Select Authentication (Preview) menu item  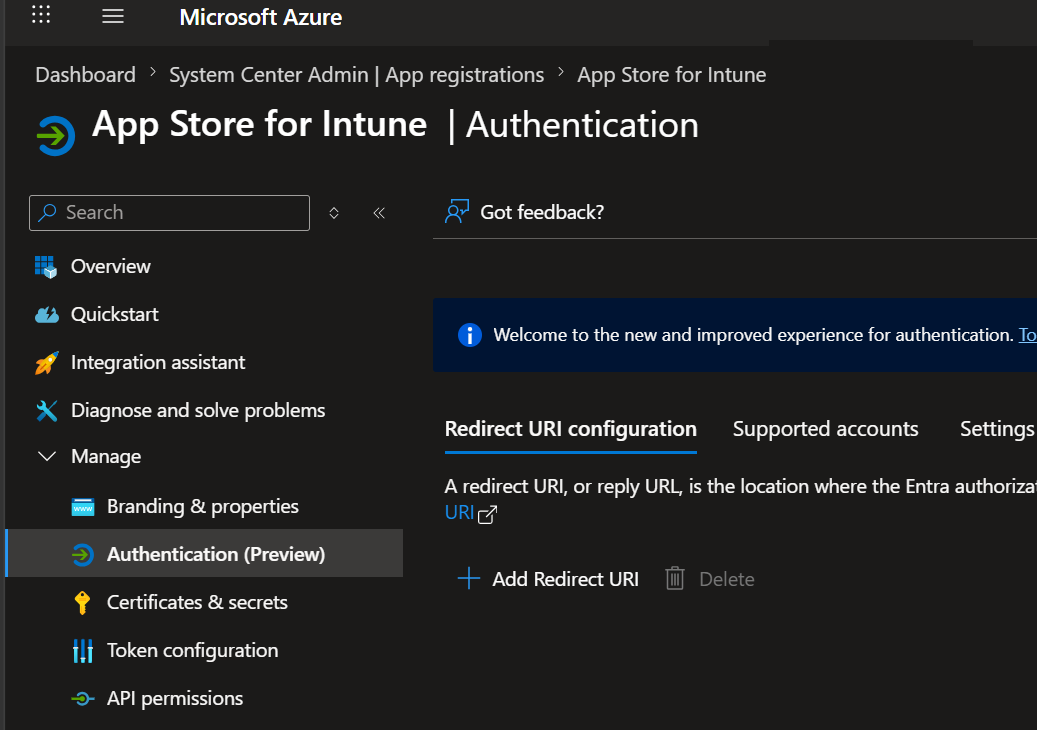[204, 553]
